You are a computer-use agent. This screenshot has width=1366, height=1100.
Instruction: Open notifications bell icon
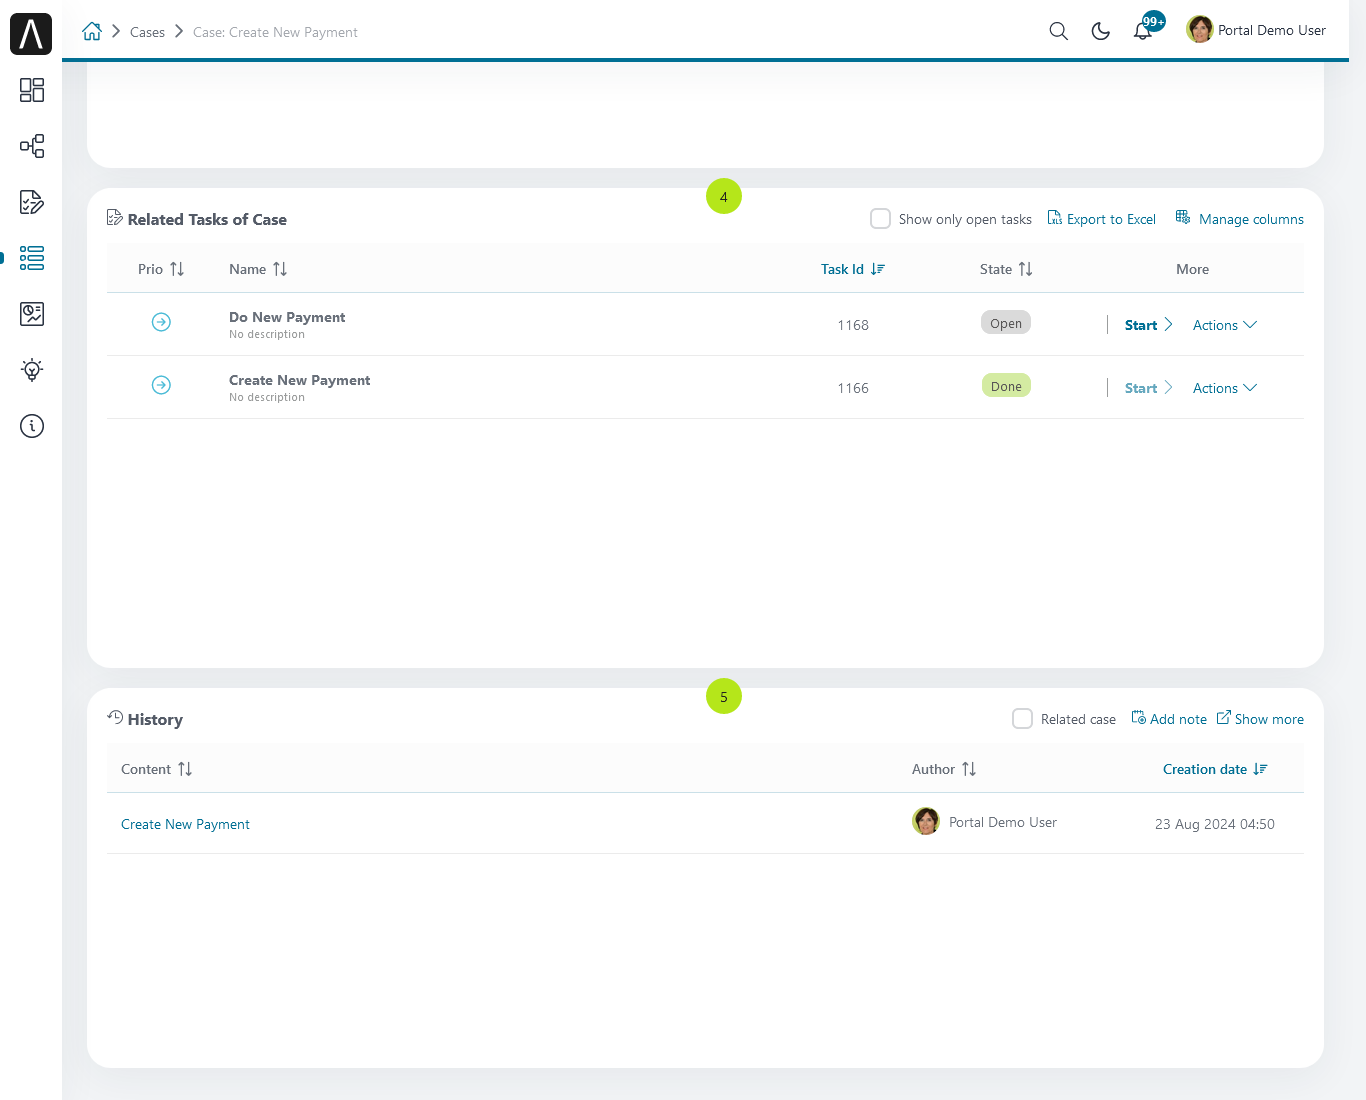click(1143, 31)
